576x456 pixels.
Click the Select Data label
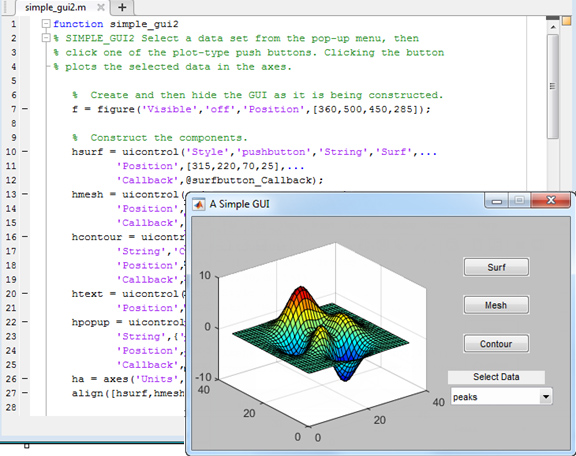click(496, 377)
